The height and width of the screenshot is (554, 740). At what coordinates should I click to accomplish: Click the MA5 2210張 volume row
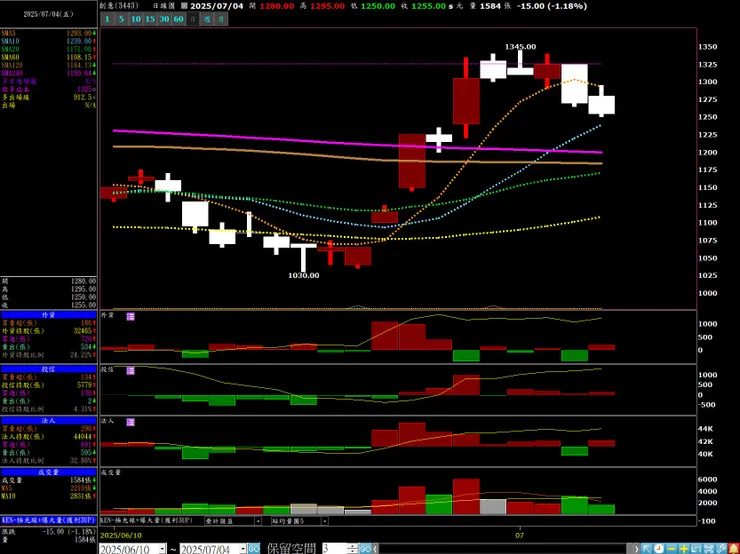49,488
